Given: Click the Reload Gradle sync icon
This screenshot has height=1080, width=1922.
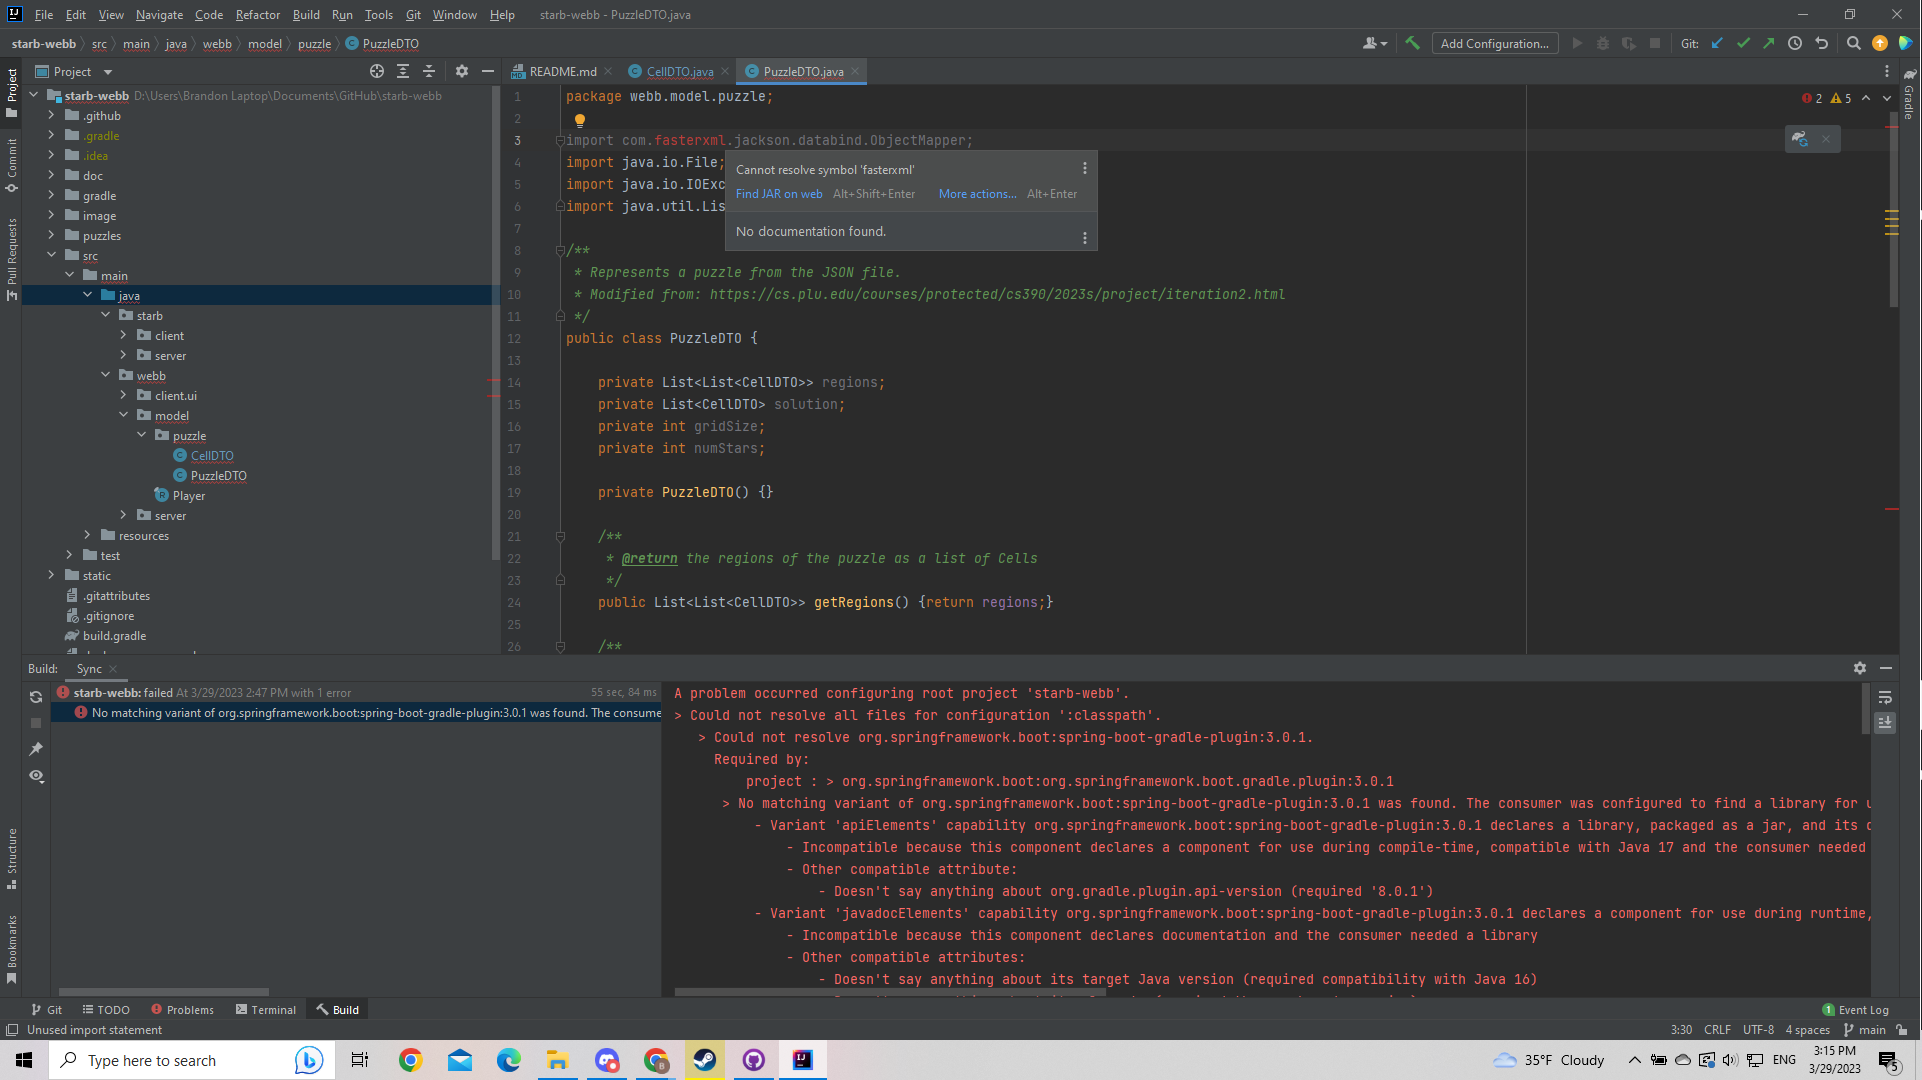Looking at the screenshot, I should click(x=36, y=697).
